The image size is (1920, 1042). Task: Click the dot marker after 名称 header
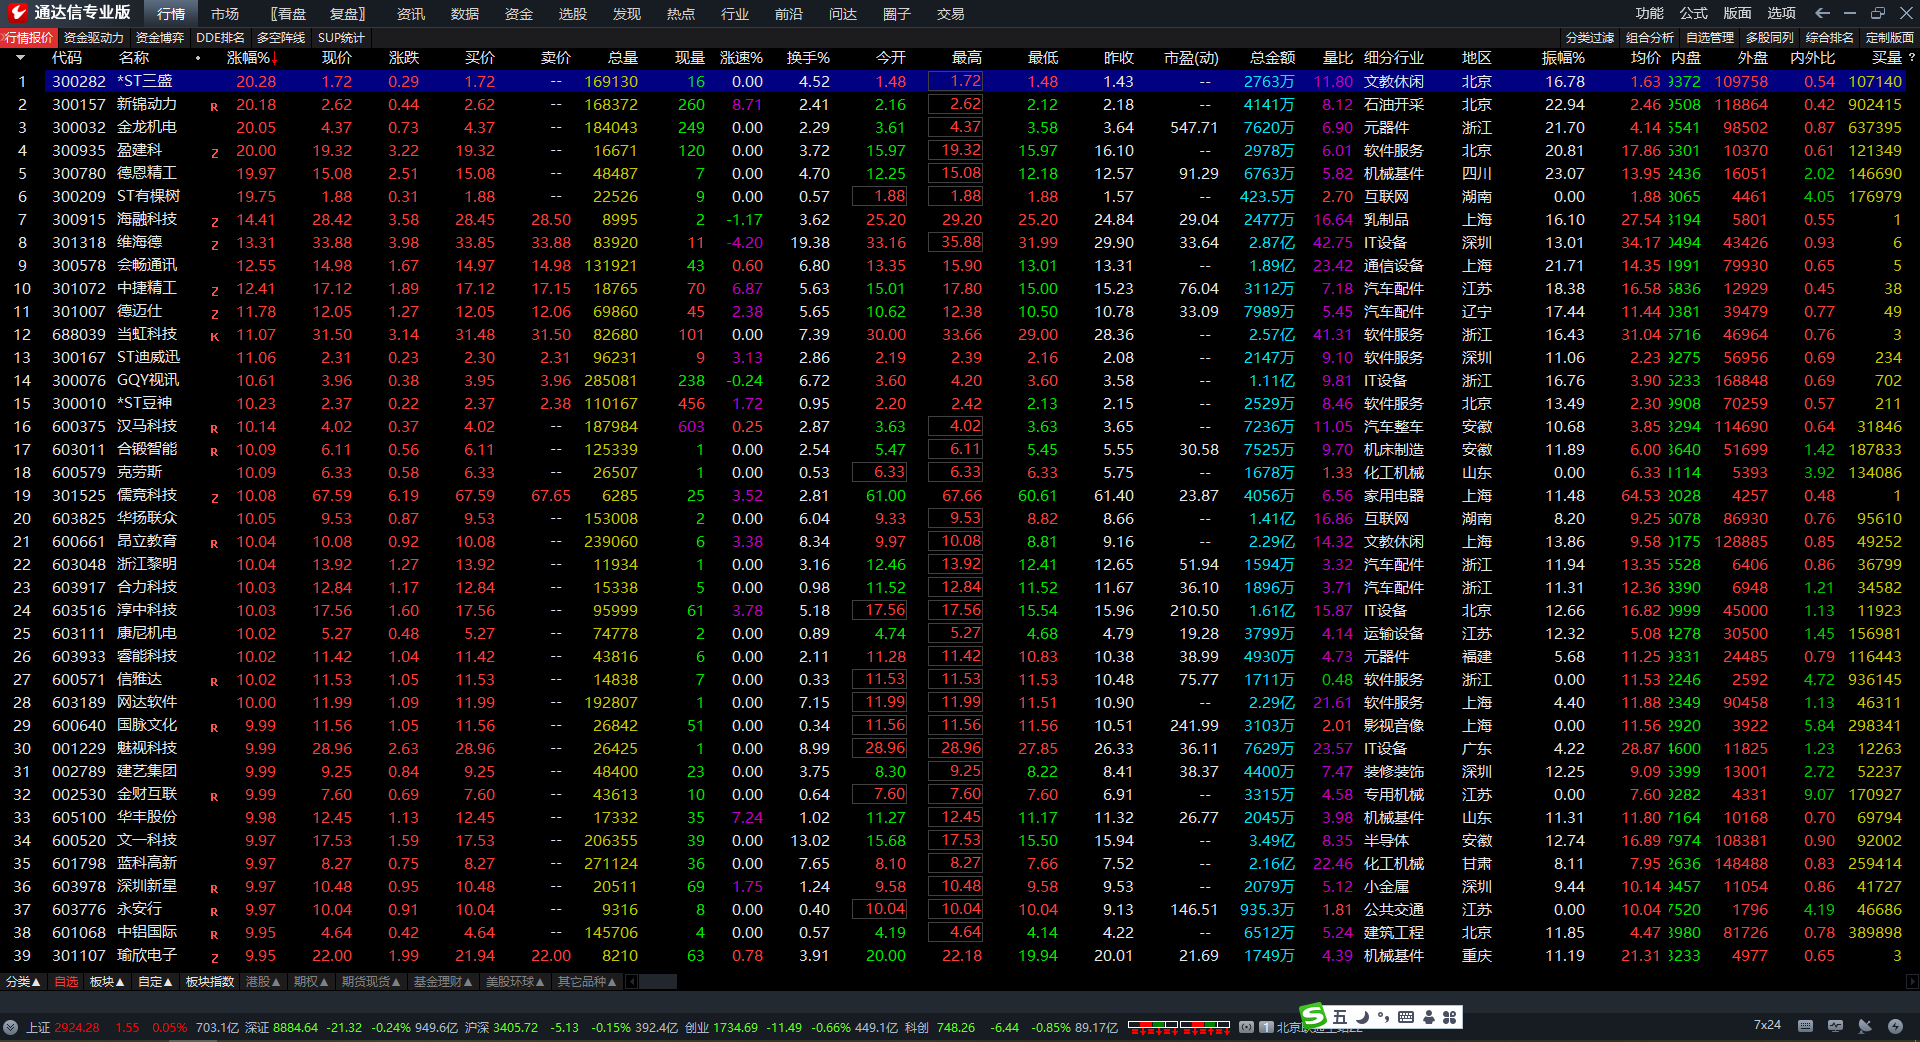pyautogui.click(x=198, y=58)
